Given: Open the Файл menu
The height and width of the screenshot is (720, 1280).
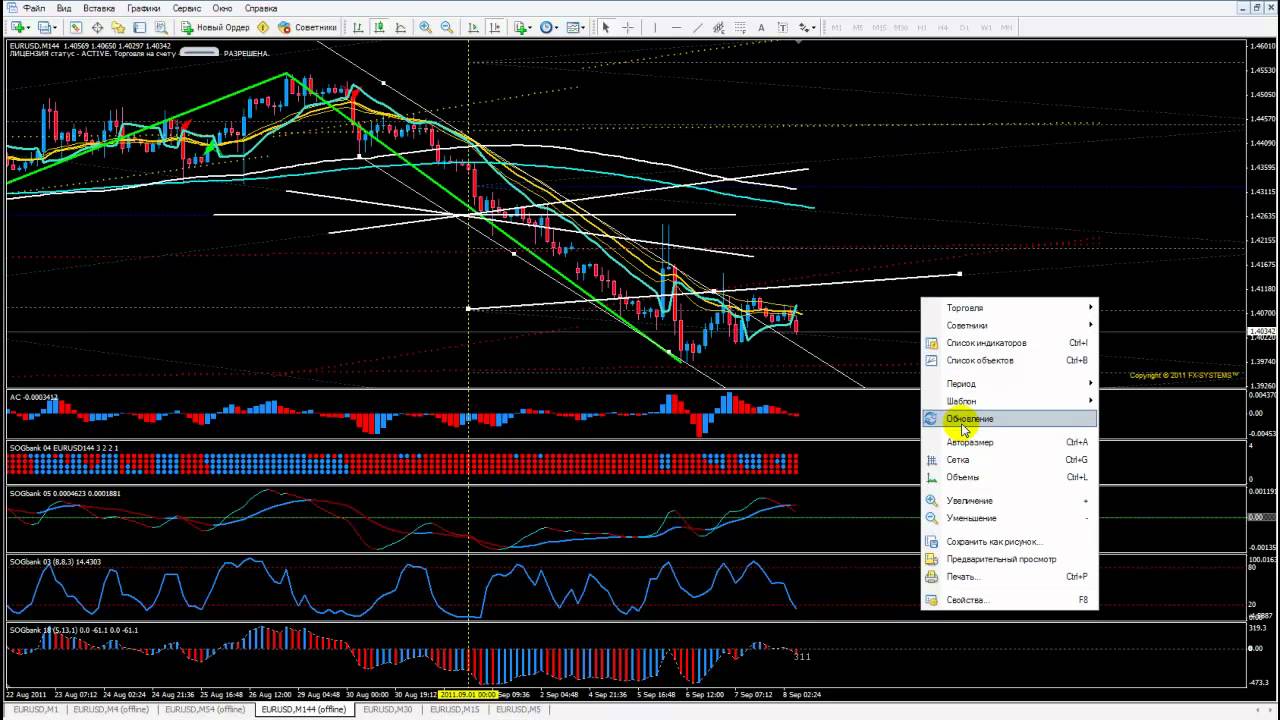Looking at the screenshot, I should click(x=34, y=8).
